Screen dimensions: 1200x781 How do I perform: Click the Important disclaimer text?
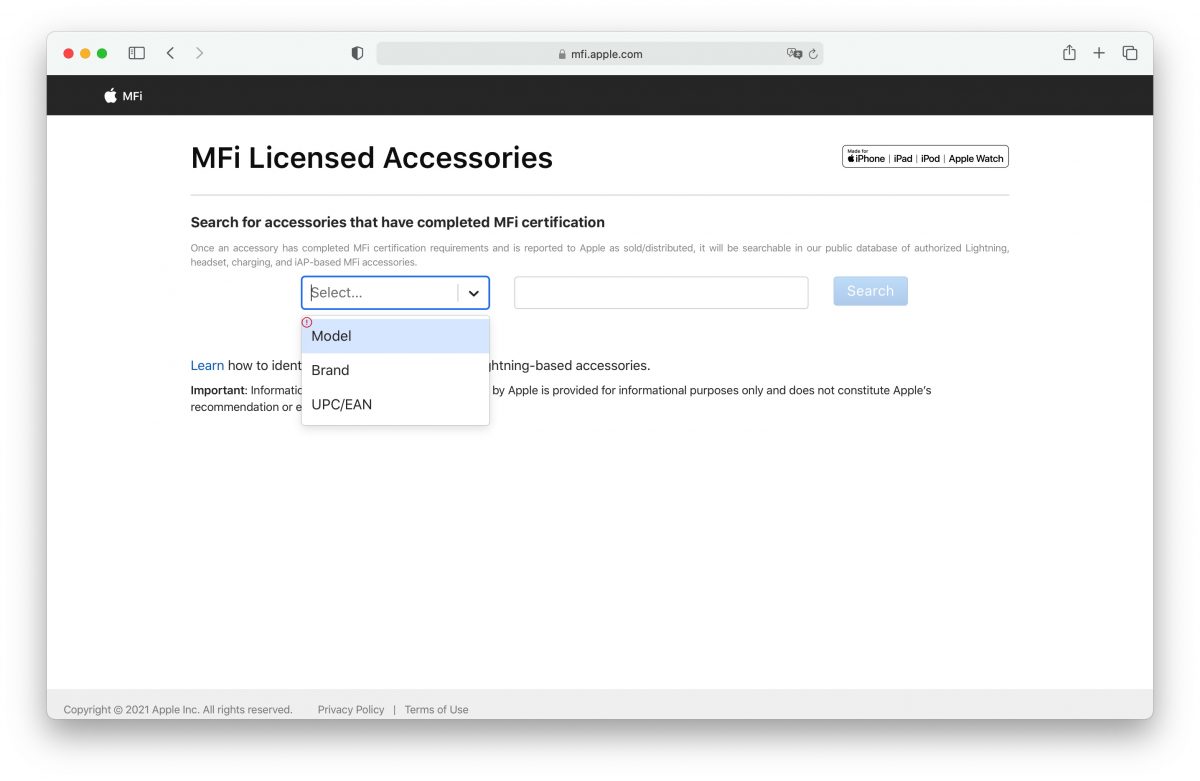[561, 398]
